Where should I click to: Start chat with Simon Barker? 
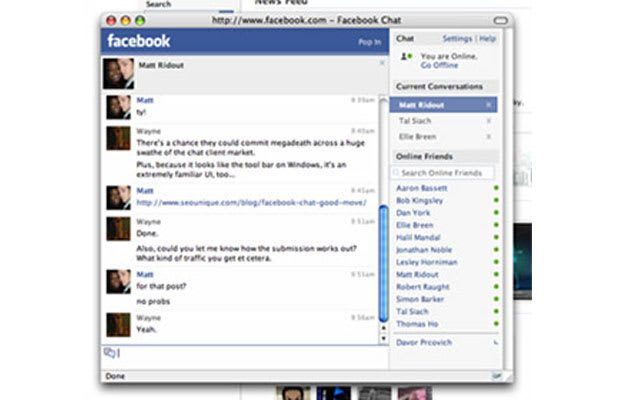420,299
